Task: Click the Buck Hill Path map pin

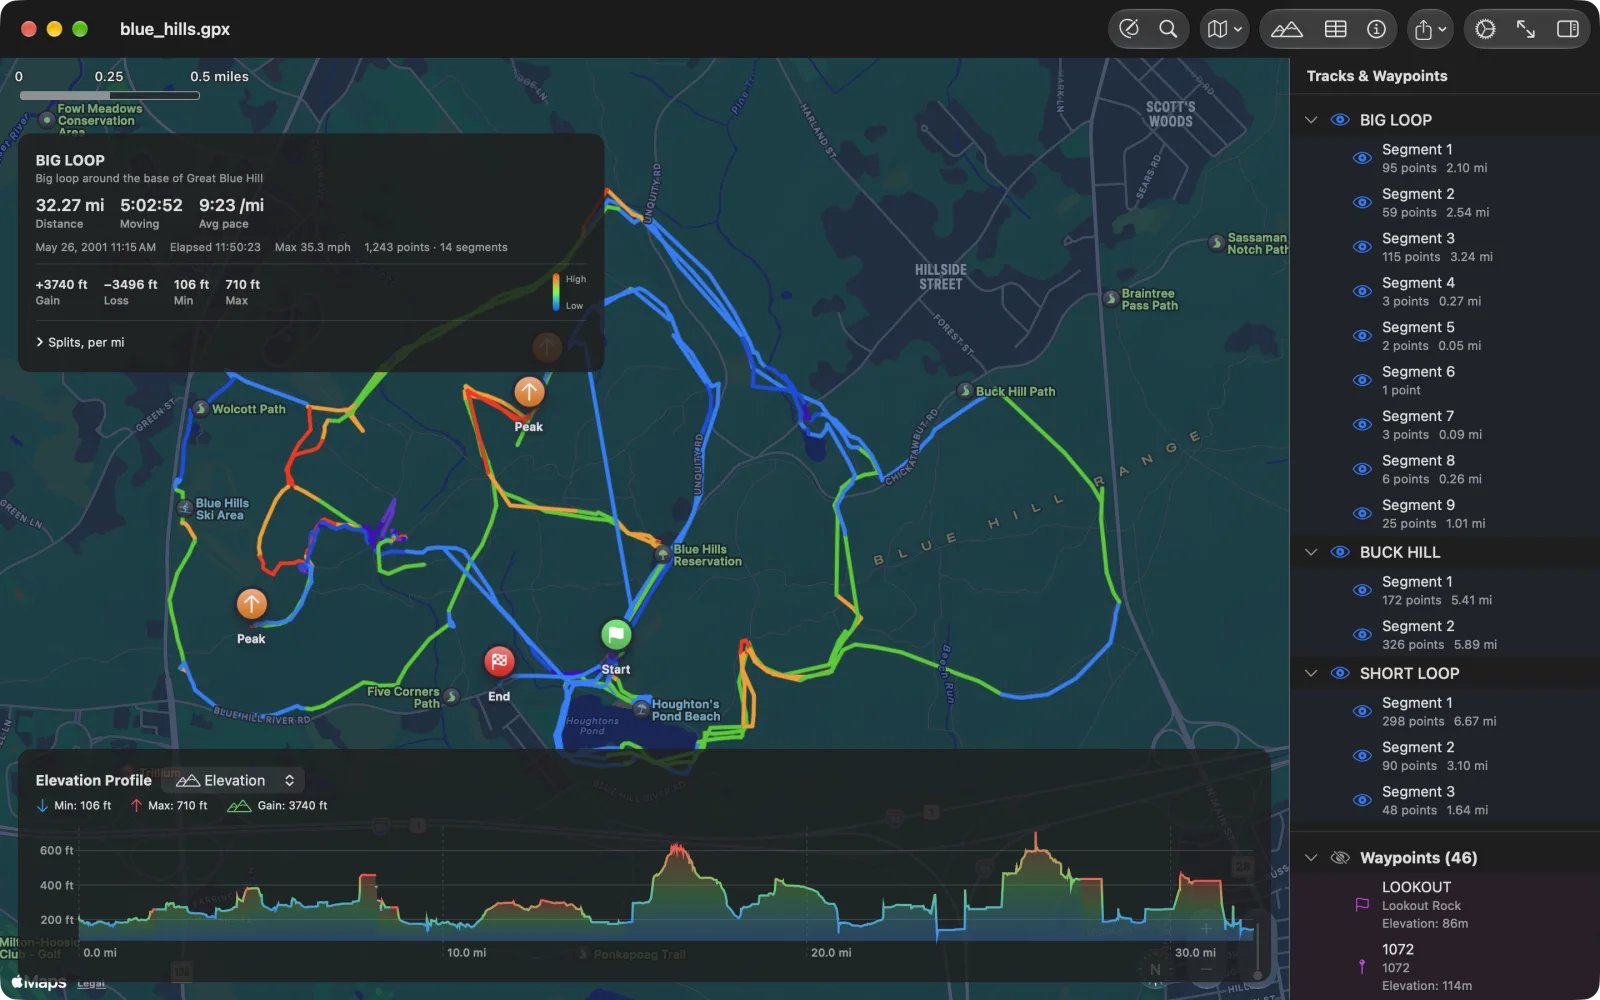Action: pos(965,391)
